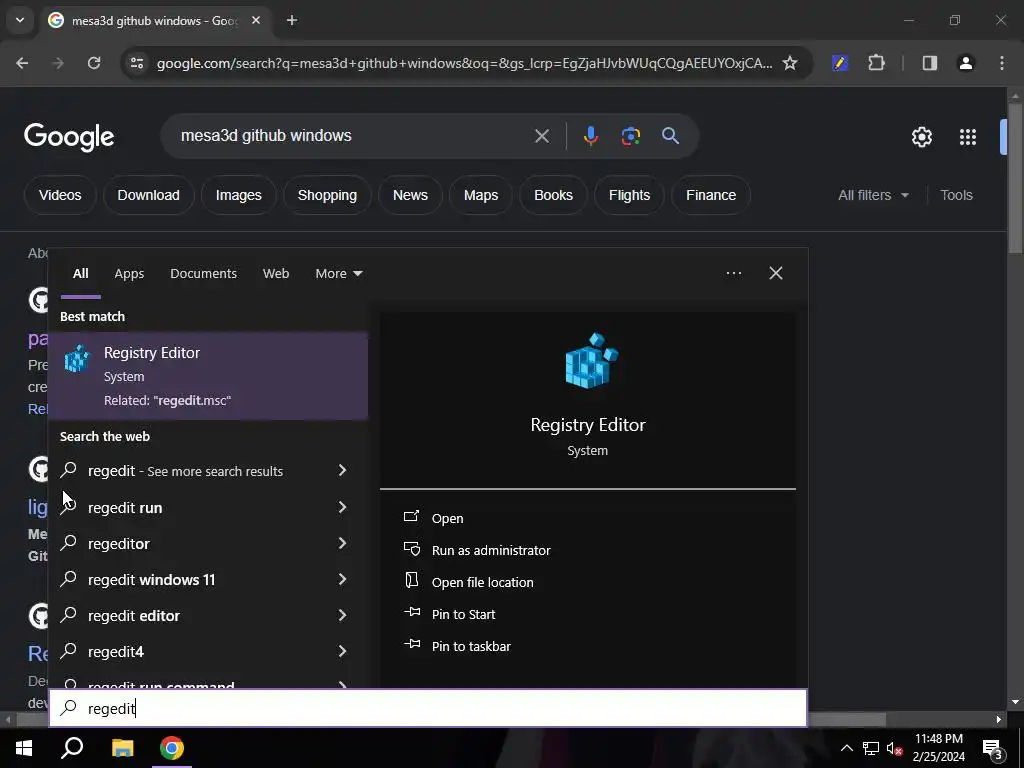1024x768 pixels.
Task: Switch to the Apps search tab
Action: tap(129, 274)
